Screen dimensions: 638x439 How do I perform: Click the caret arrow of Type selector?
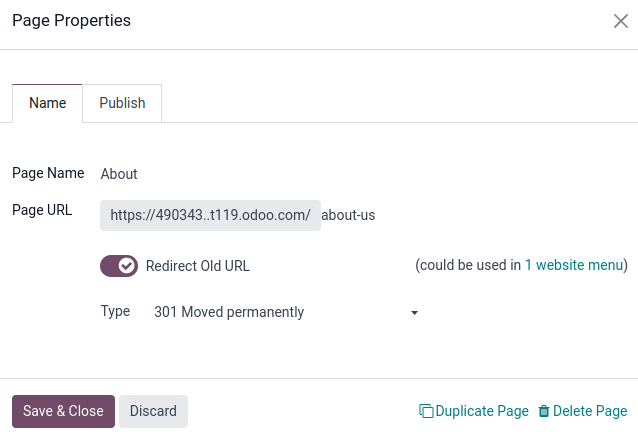414,313
